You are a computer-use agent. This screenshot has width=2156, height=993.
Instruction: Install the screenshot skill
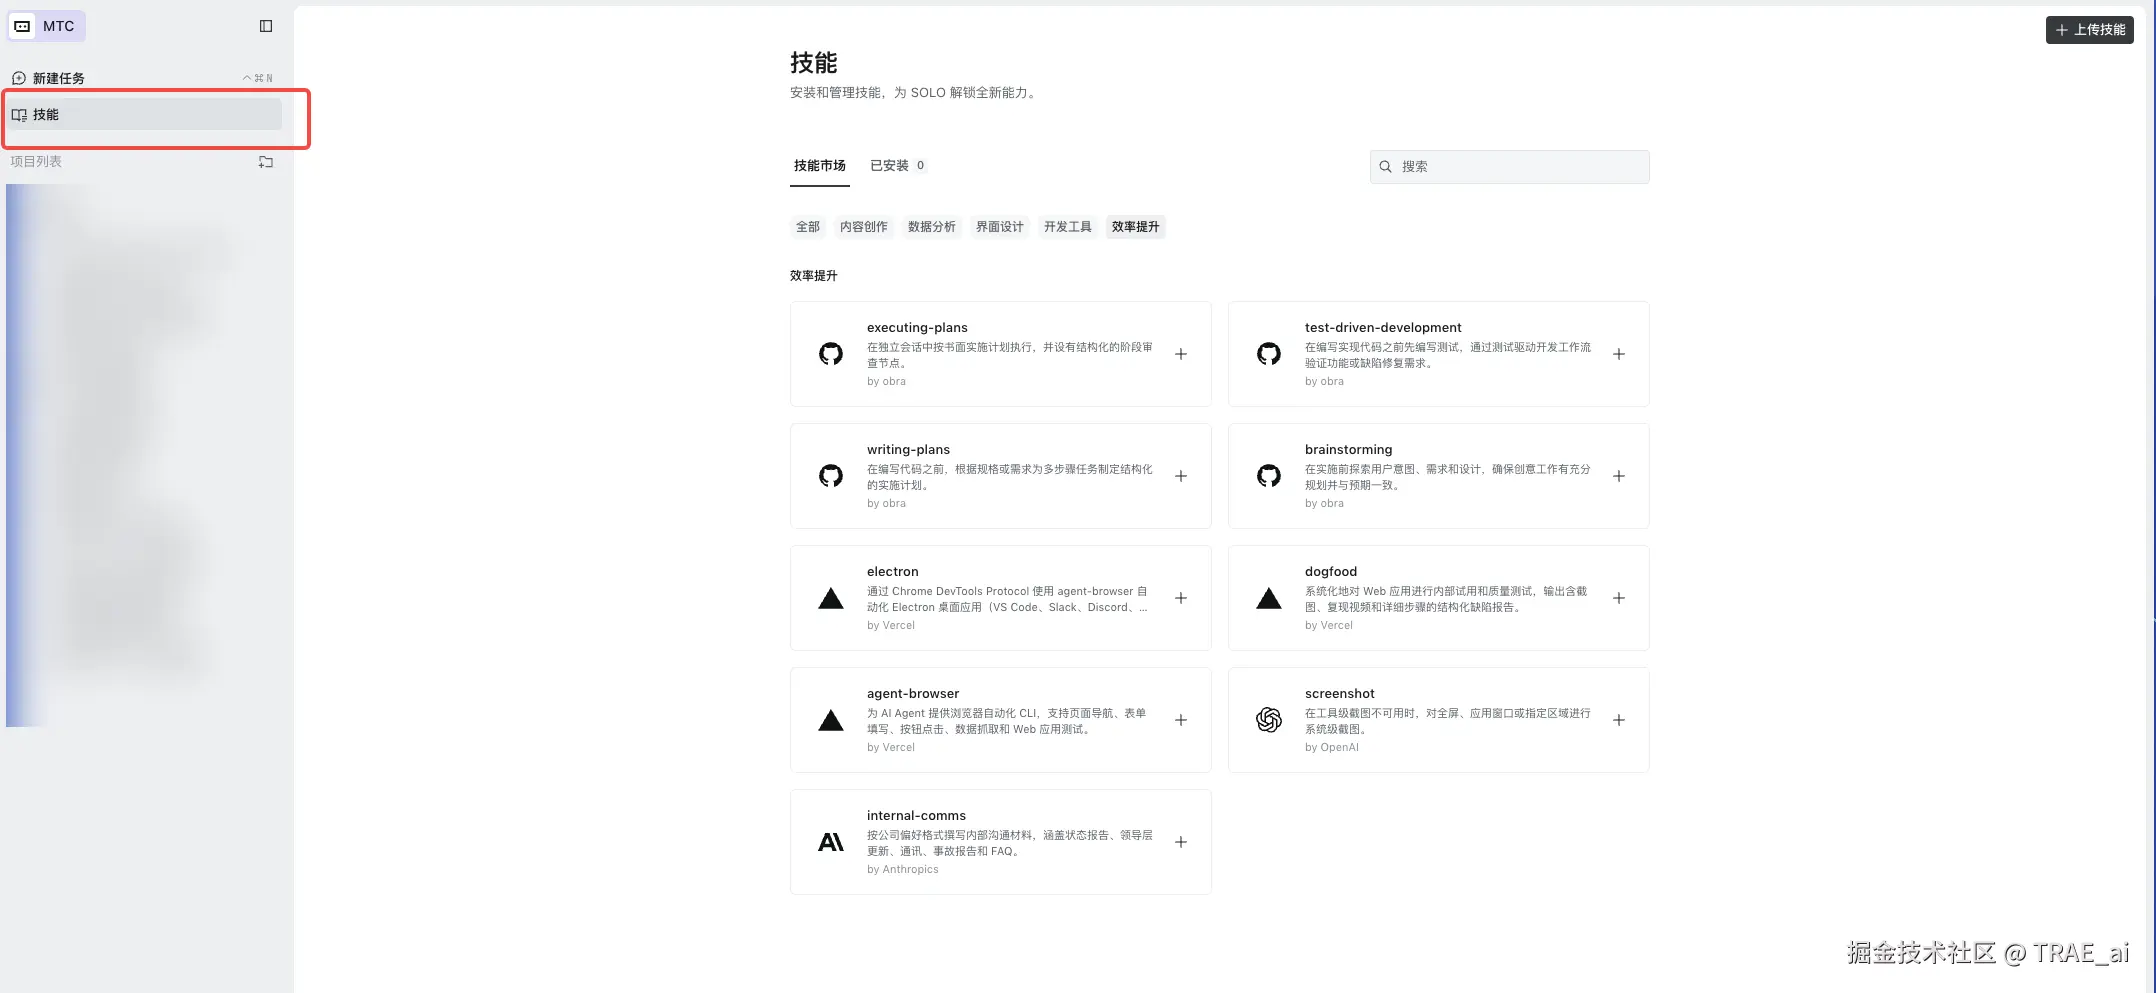[x=1619, y=720]
